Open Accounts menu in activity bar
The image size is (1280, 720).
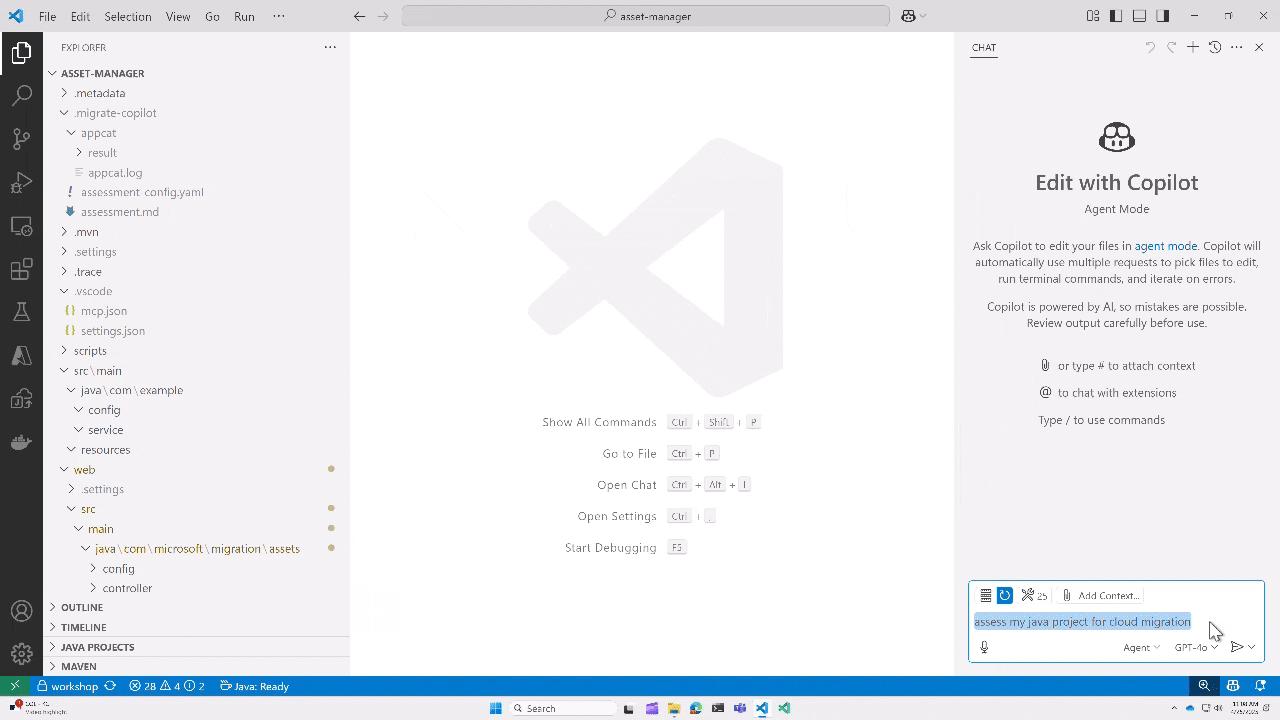point(21,611)
